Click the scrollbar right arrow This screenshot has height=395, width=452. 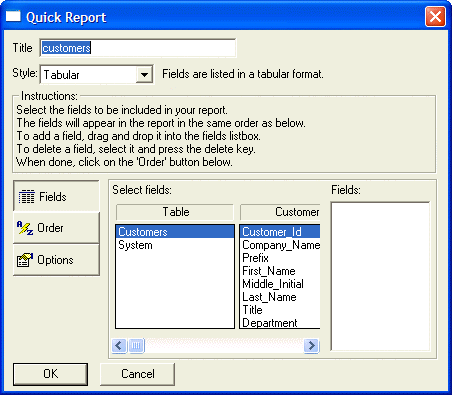click(311, 345)
